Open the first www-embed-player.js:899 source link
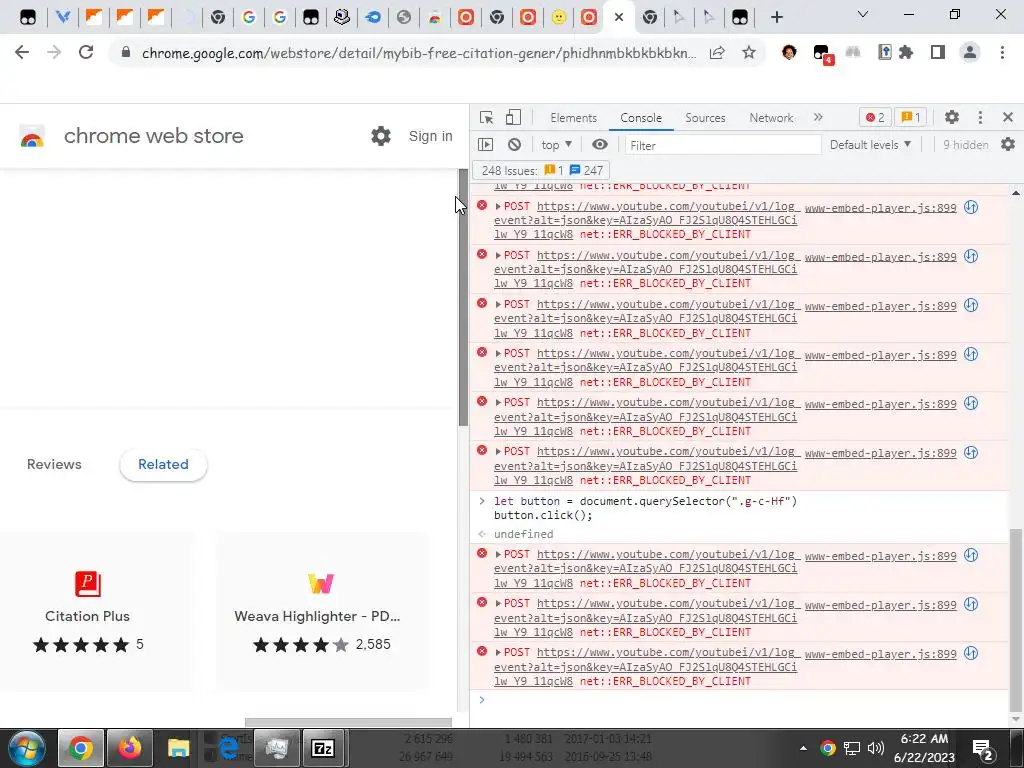Image resolution: width=1024 pixels, height=768 pixels. [880, 208]
